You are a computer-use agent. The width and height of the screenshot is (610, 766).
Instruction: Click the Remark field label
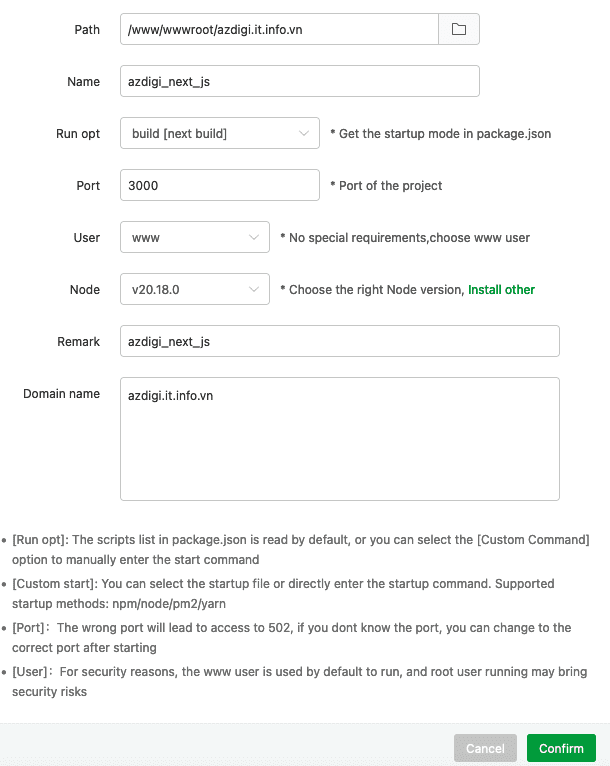(78, 341)
